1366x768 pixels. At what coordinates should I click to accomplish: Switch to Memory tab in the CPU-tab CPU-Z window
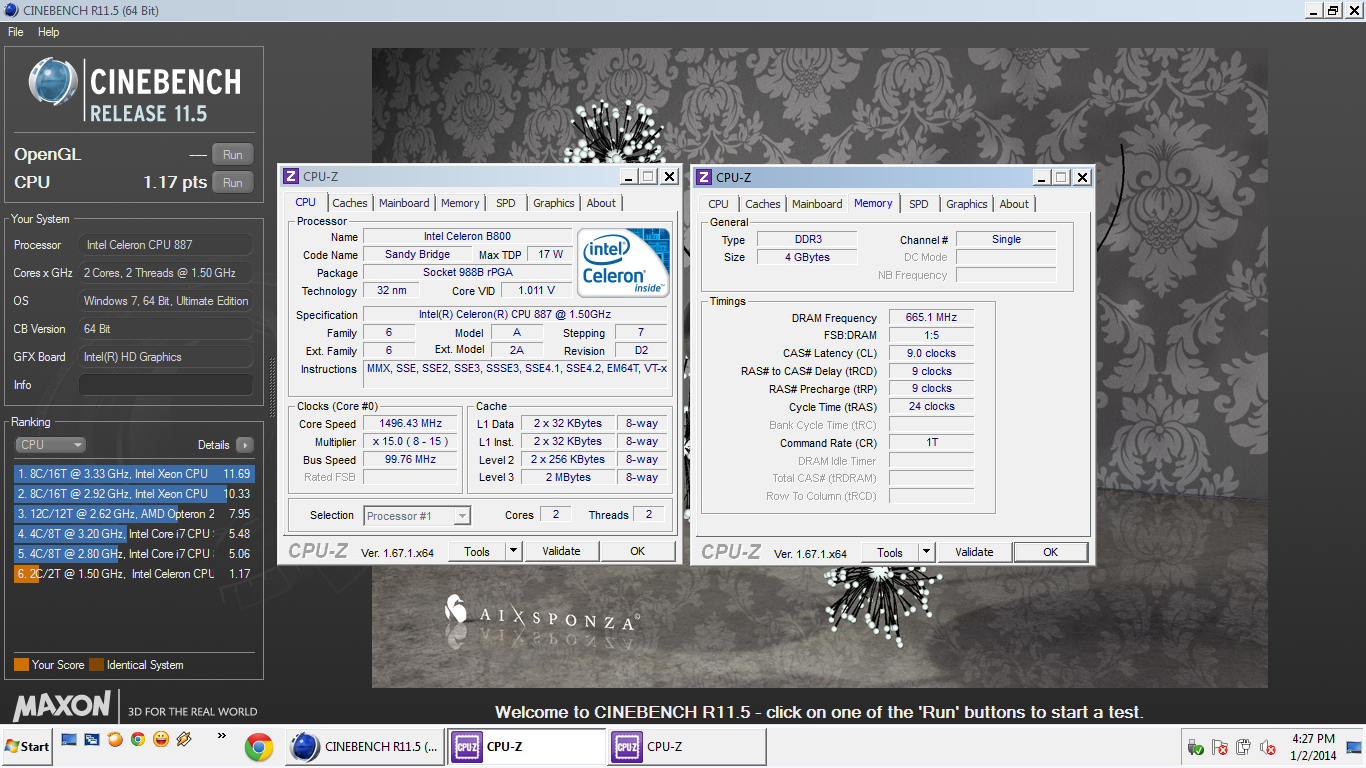(x=460, y=203)
